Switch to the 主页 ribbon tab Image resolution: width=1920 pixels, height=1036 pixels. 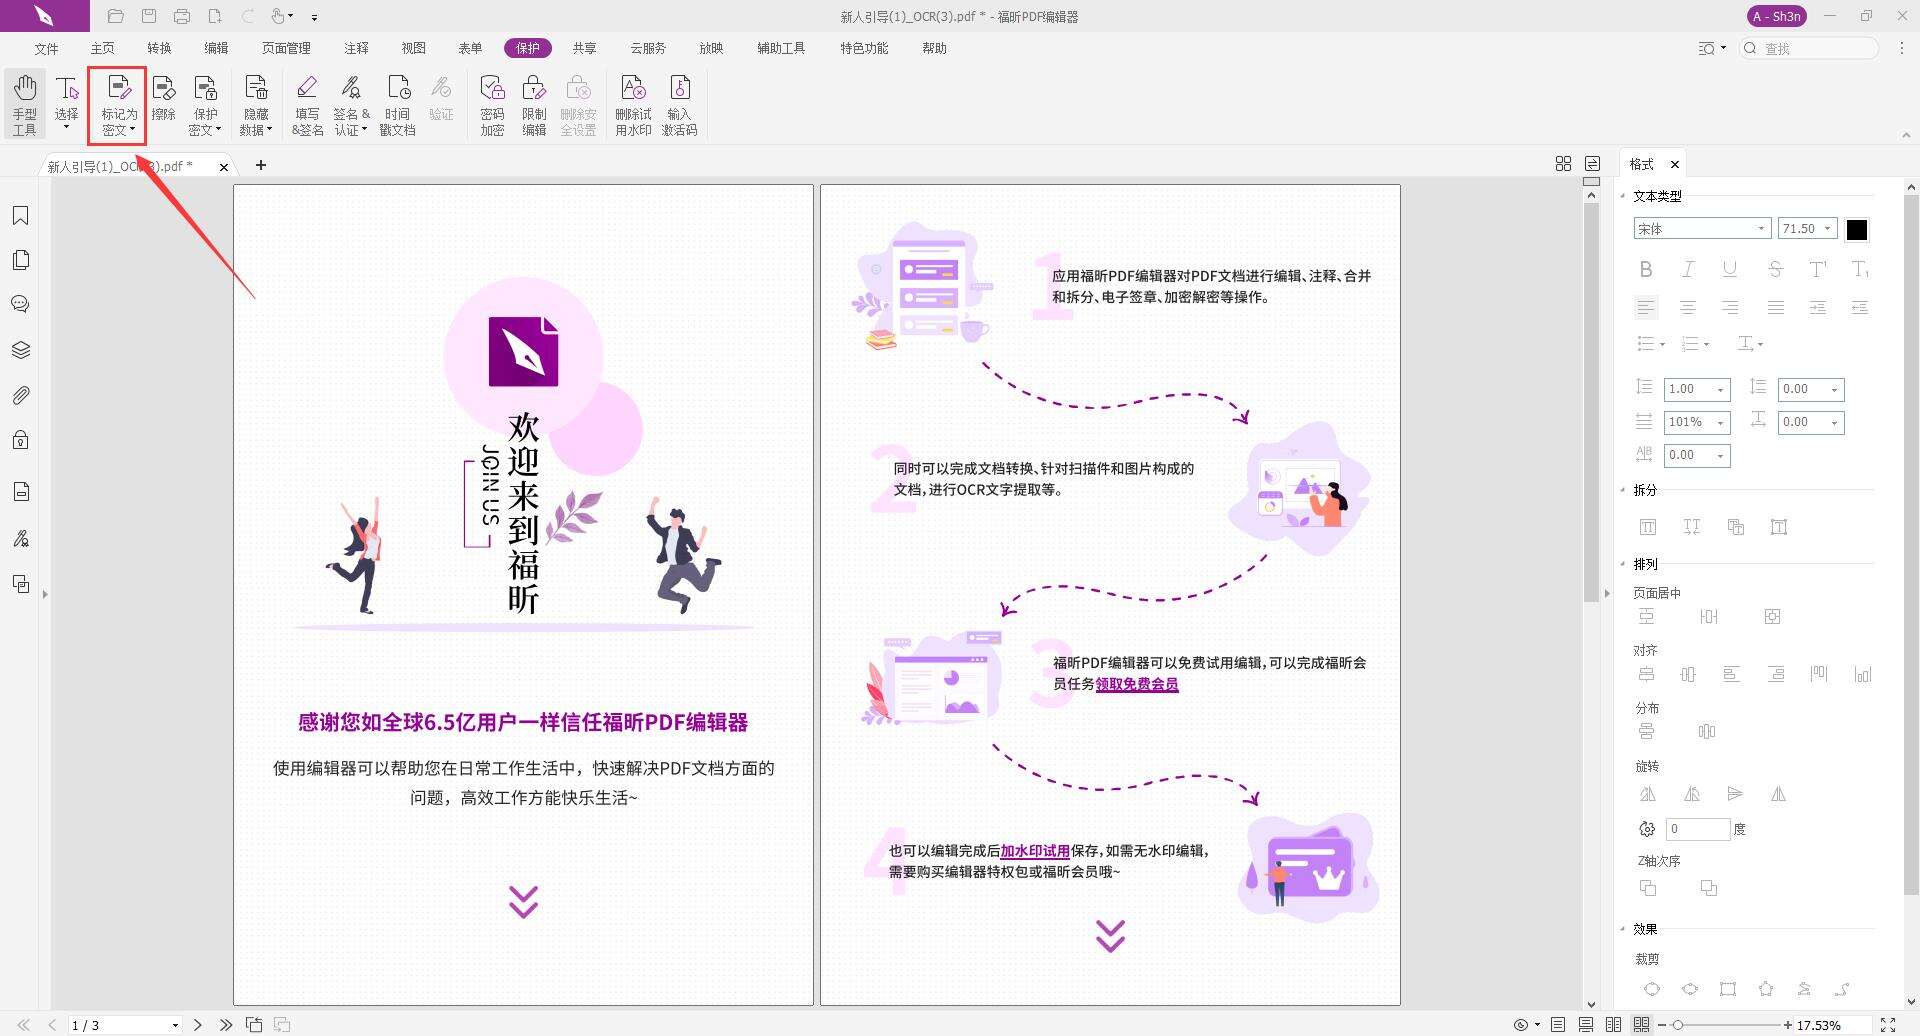102,48
